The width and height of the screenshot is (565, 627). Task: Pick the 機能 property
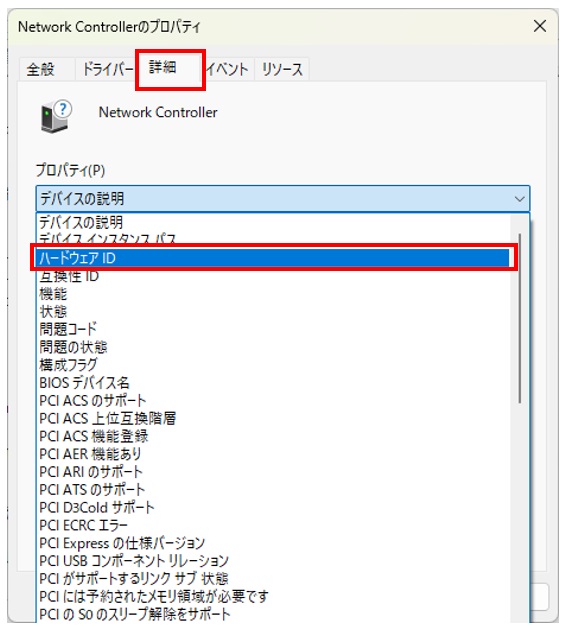point(273,294)
